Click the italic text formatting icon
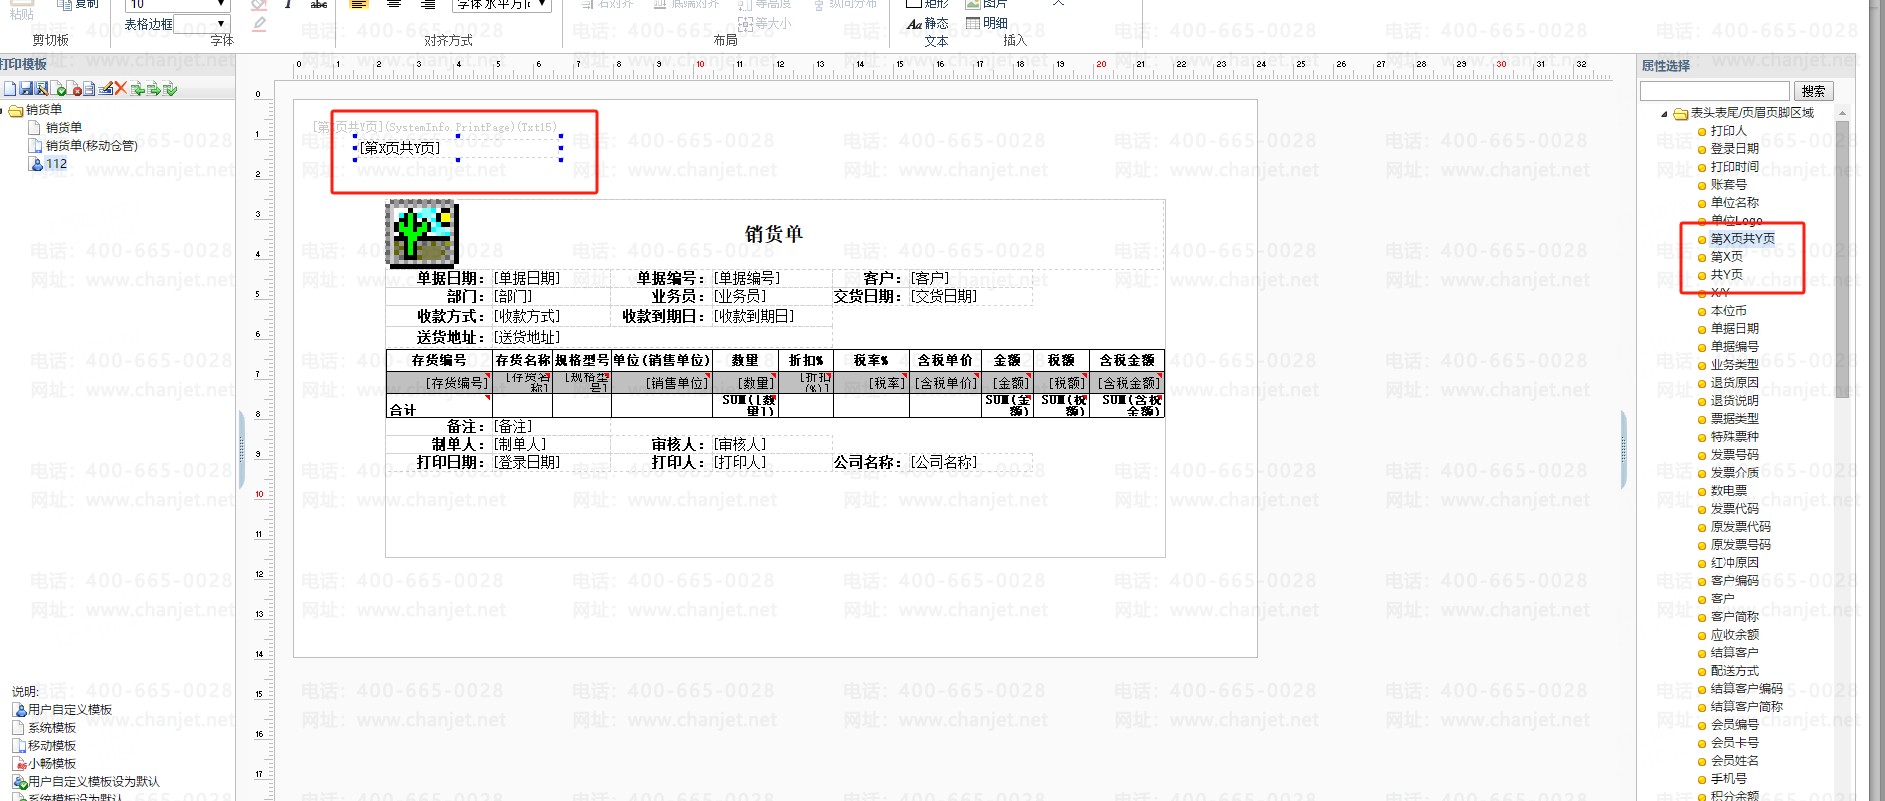Viewport: 1885px width, 801px height. coord(288,5)
